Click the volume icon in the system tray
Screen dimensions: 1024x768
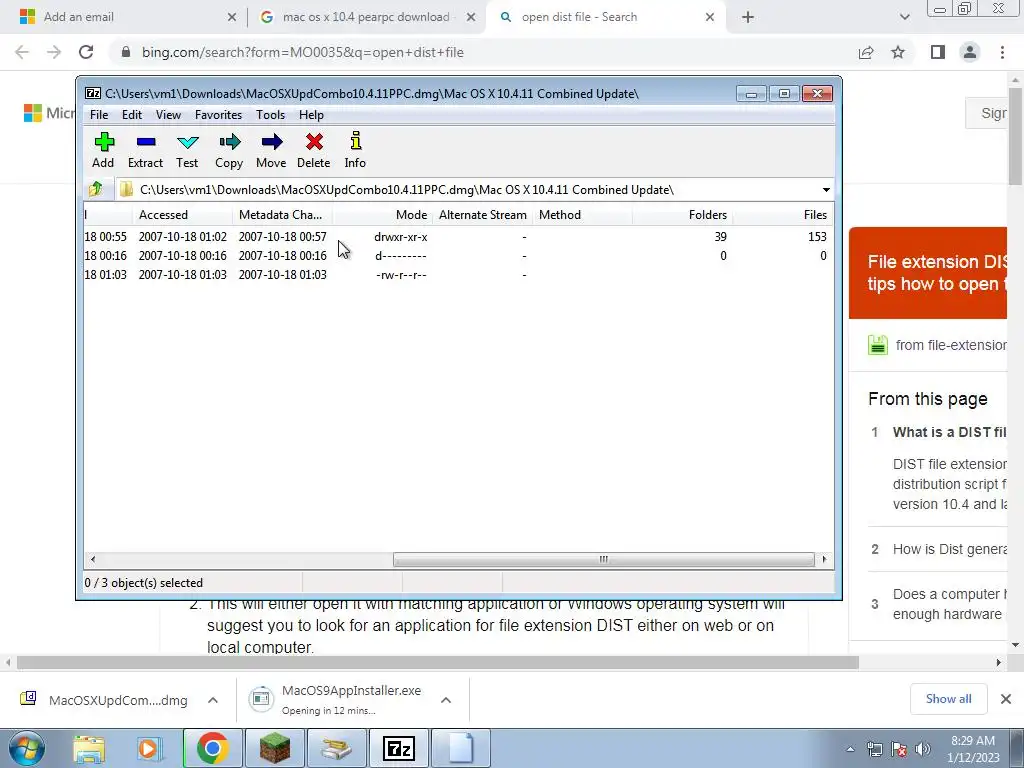pyautogui.click(x=922, y=749)
